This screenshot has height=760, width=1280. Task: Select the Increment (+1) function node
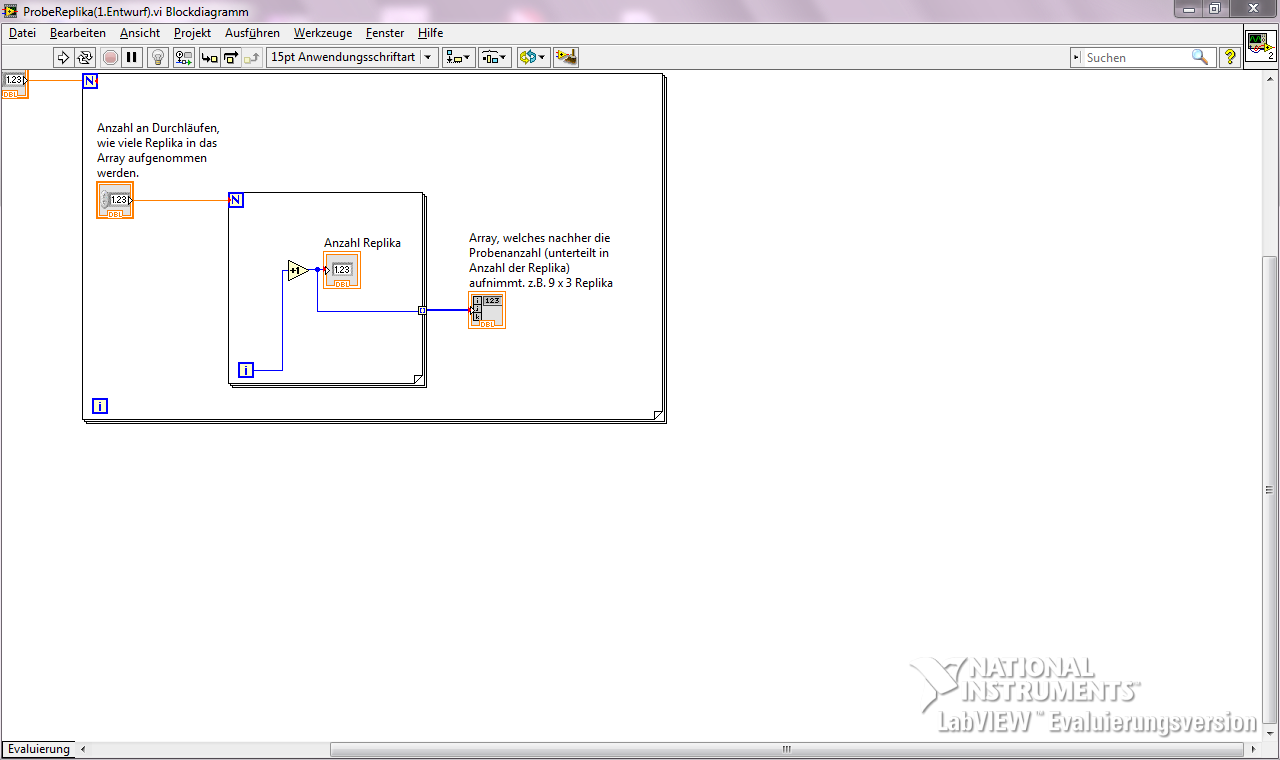pyautogui.click(x=298, y=270)
